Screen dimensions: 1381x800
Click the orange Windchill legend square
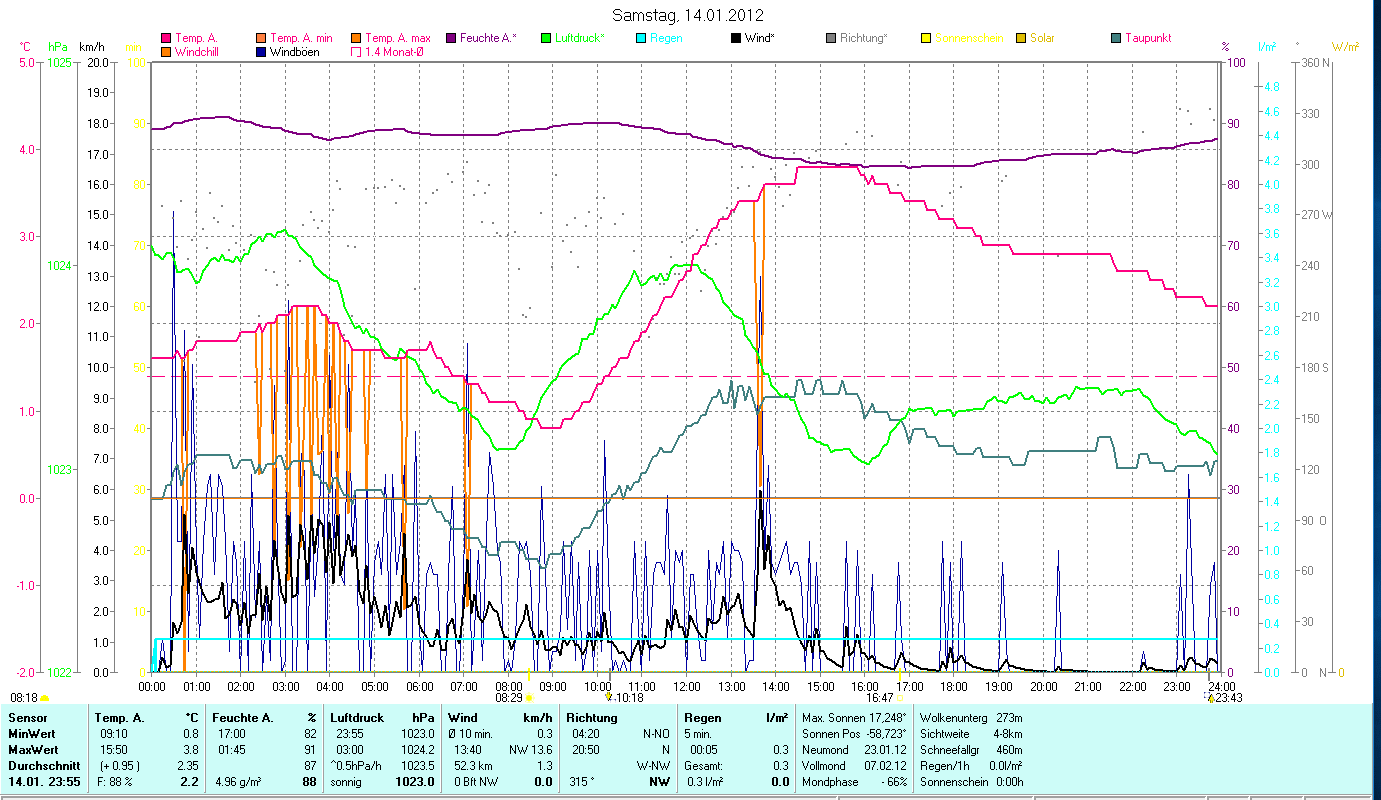point(166,51)
